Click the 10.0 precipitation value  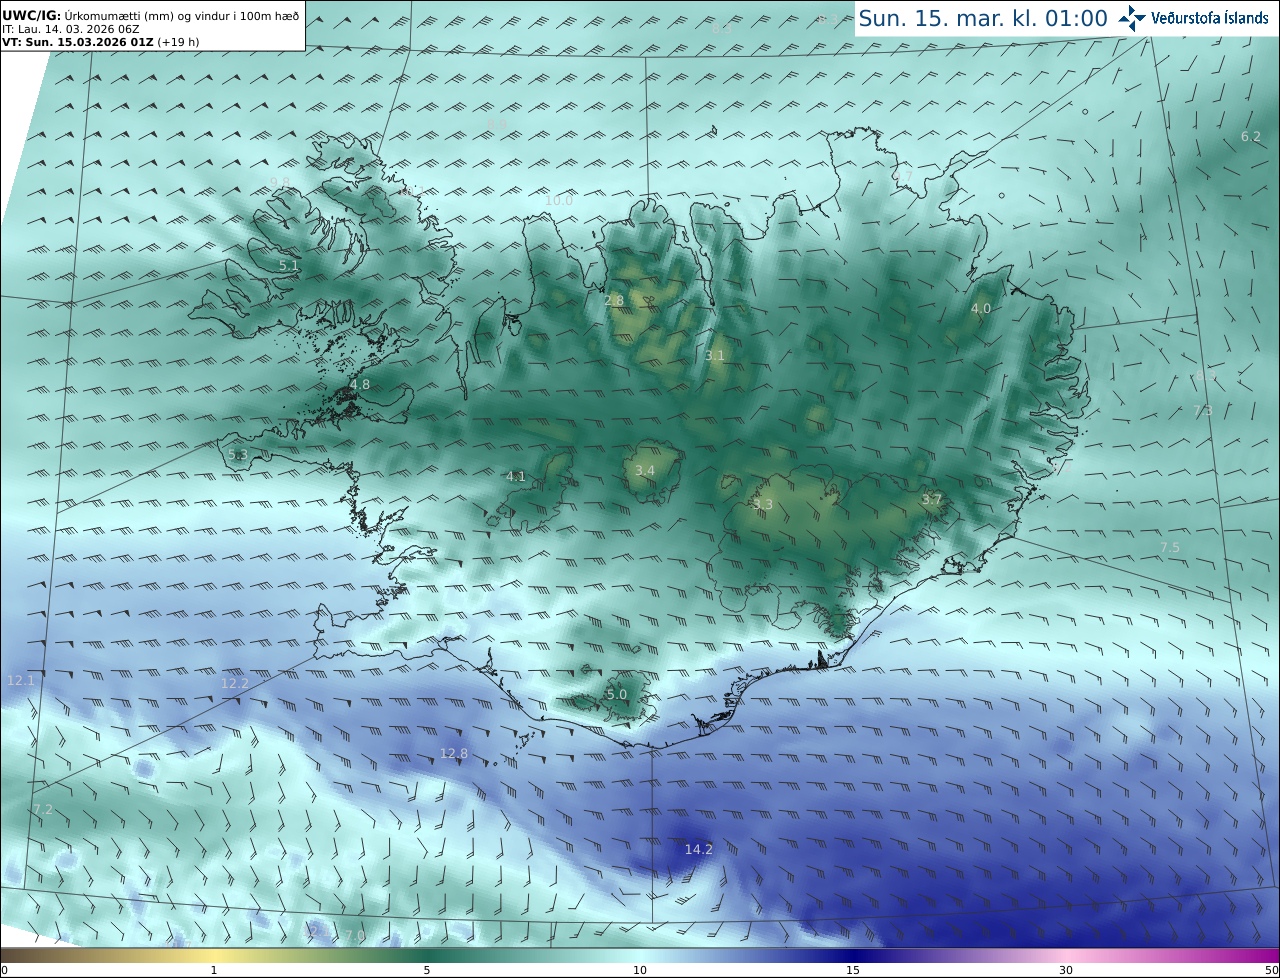click(559, 200)
